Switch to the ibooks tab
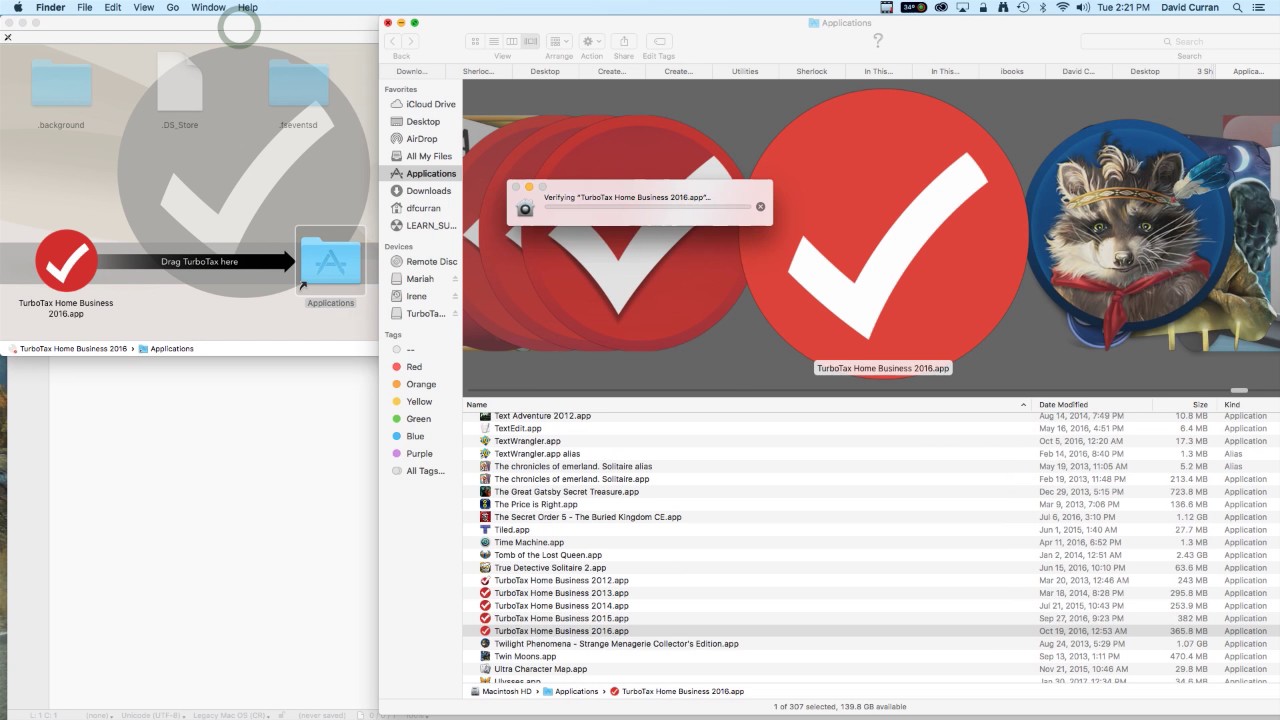Viewport: 1280px width, 720px height. (x=1011, y=71)
